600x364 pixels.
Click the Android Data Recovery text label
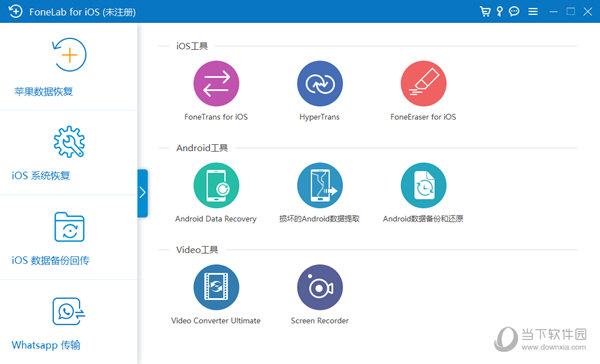[216, 219]
